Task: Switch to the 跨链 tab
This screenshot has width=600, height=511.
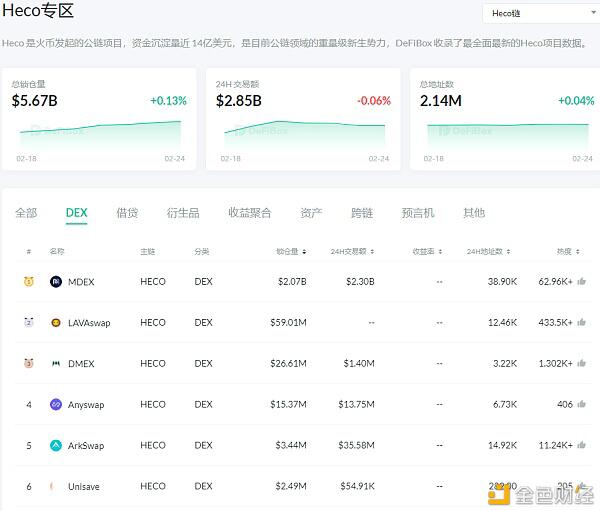Action: (x=362, y=213)
